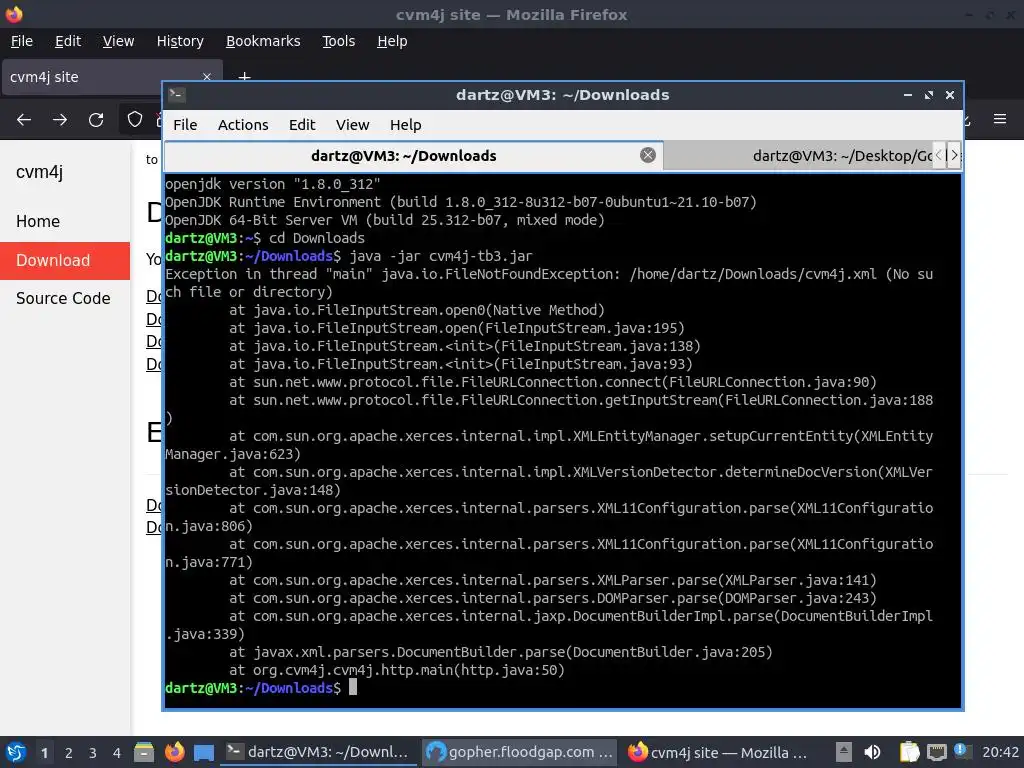
Task: Open the Firefox History menu
Action: (x=180, y=41)
